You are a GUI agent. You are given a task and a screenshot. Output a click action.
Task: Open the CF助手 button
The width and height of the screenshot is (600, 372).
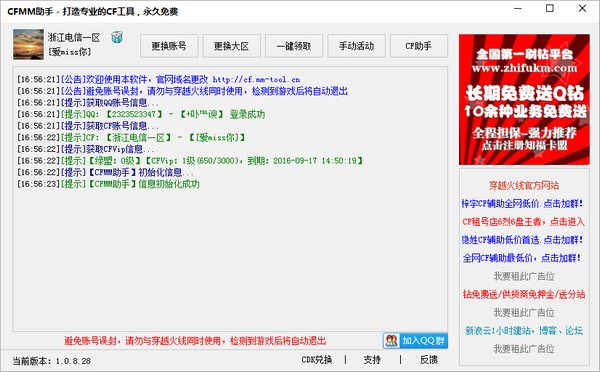pyautogui.click(x=419, y=46)
